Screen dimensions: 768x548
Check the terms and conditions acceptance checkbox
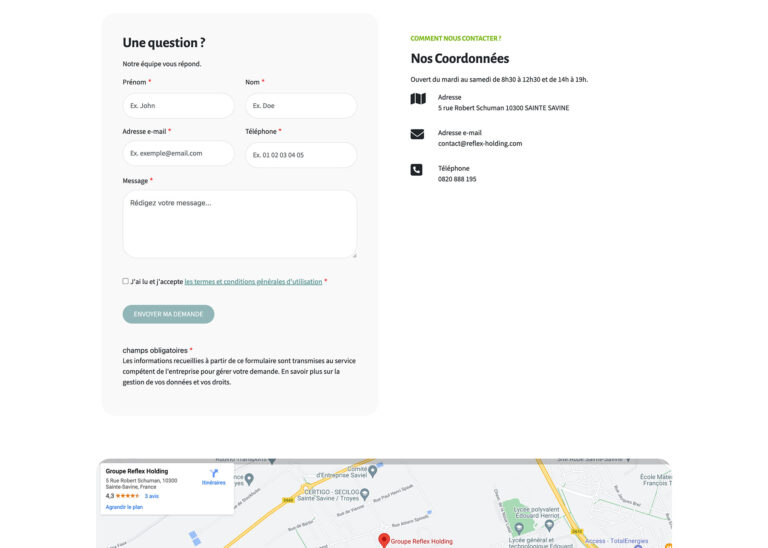(126, 281)
